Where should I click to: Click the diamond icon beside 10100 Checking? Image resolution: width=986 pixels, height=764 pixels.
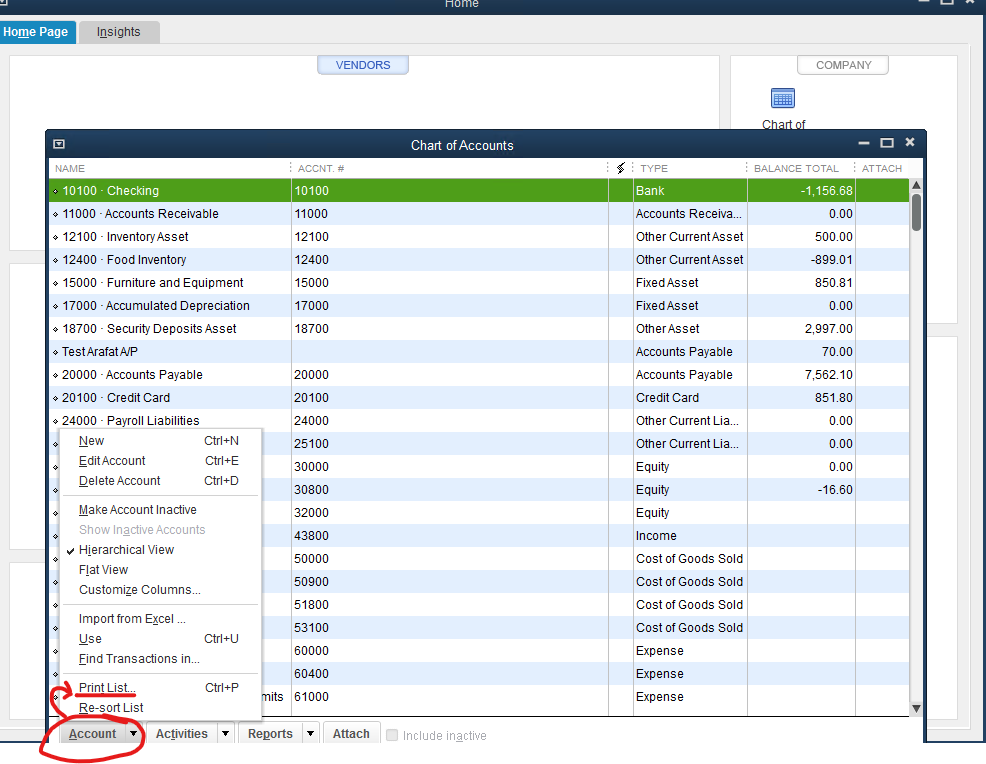point(57,190)
